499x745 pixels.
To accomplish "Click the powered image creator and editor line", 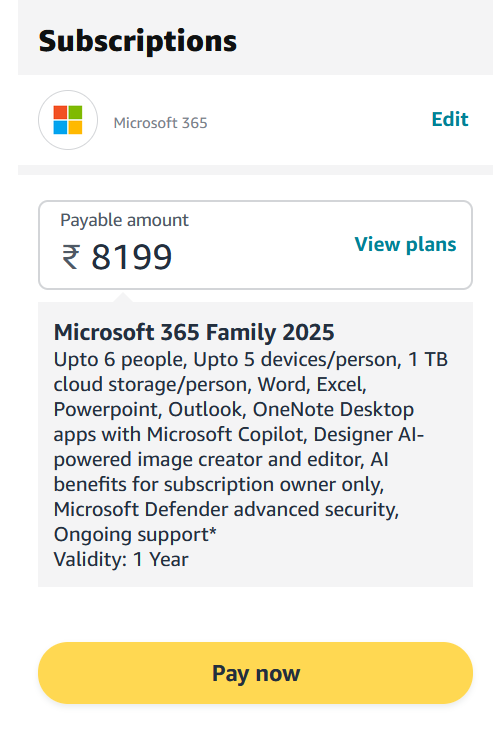I will [x=221, y=459].
